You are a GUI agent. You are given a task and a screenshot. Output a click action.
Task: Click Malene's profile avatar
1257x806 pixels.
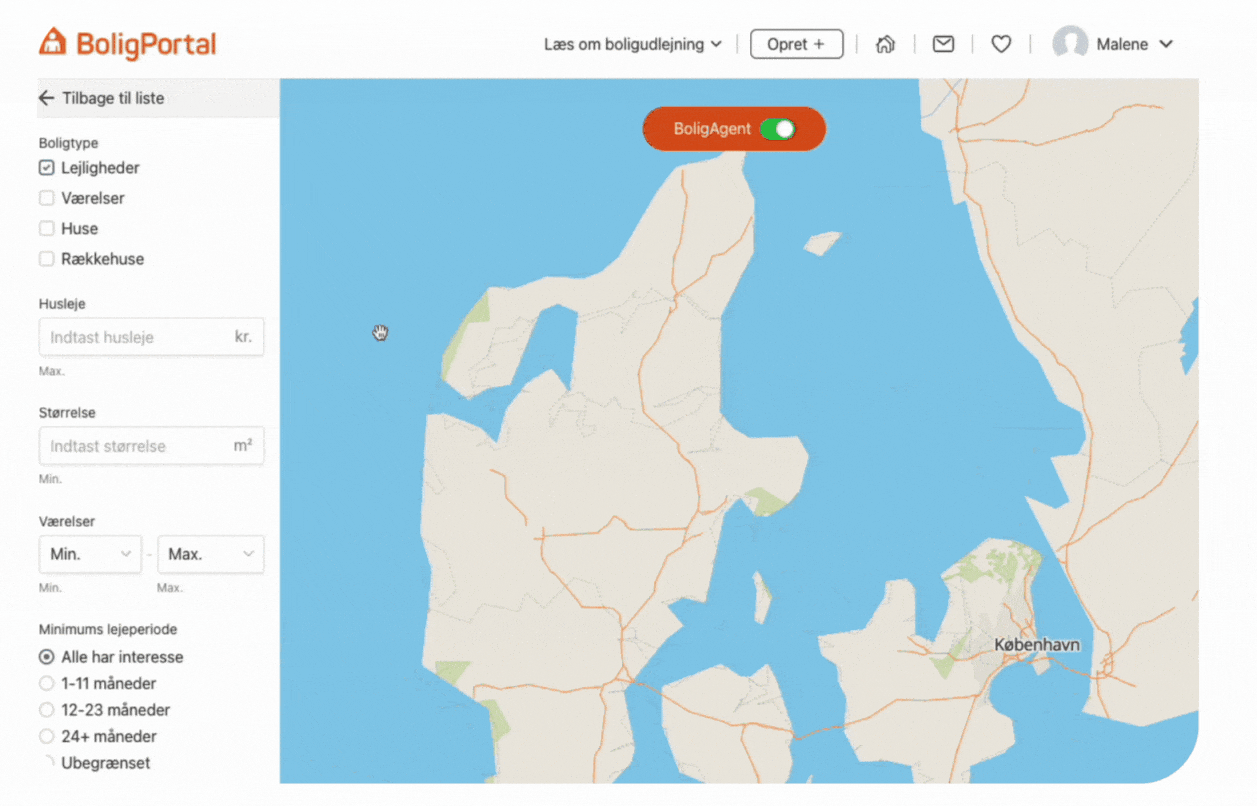pos(1070,44)
